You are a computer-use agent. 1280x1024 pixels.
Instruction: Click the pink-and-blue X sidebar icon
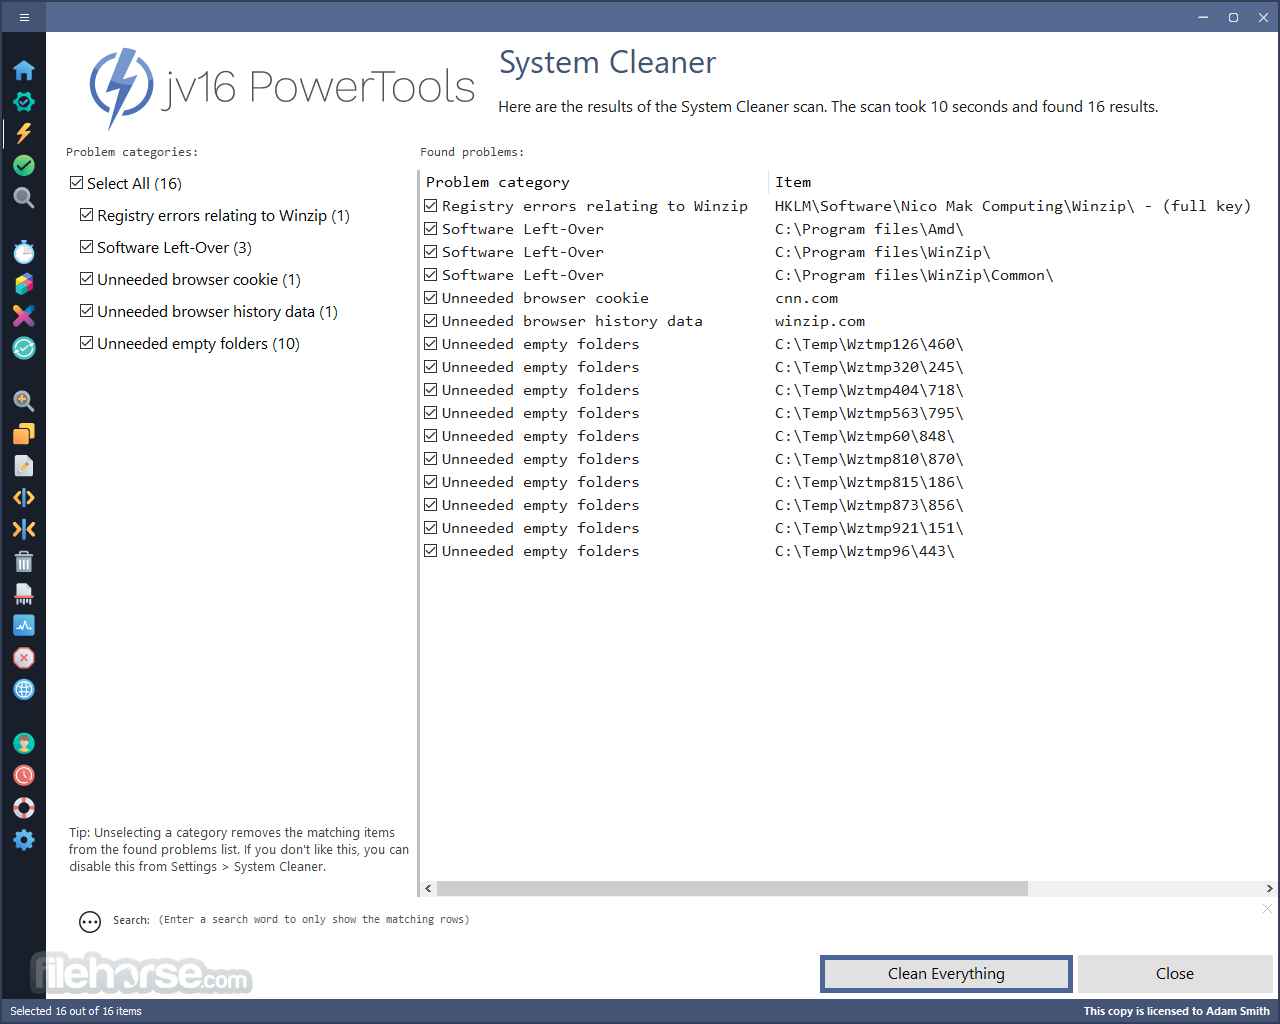(x=24, y=316)
